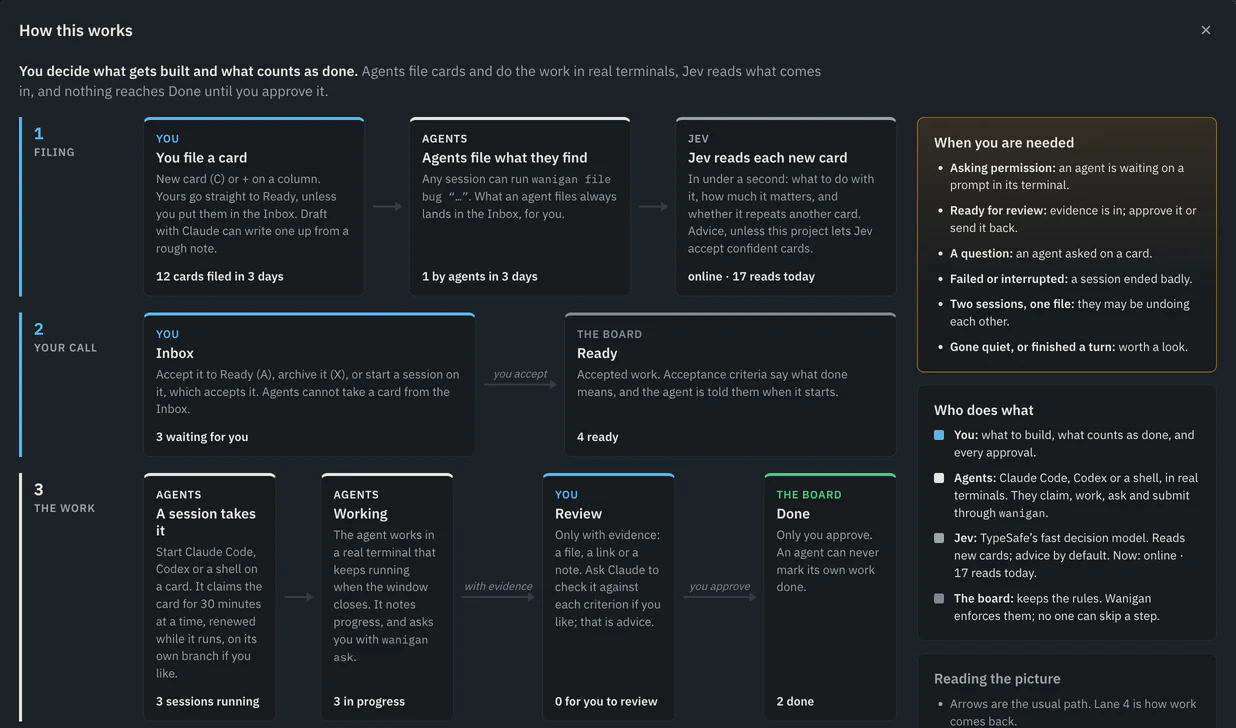Open the You file a card box
Viewport: 1236px width, 728px height.
click(254, 206)
